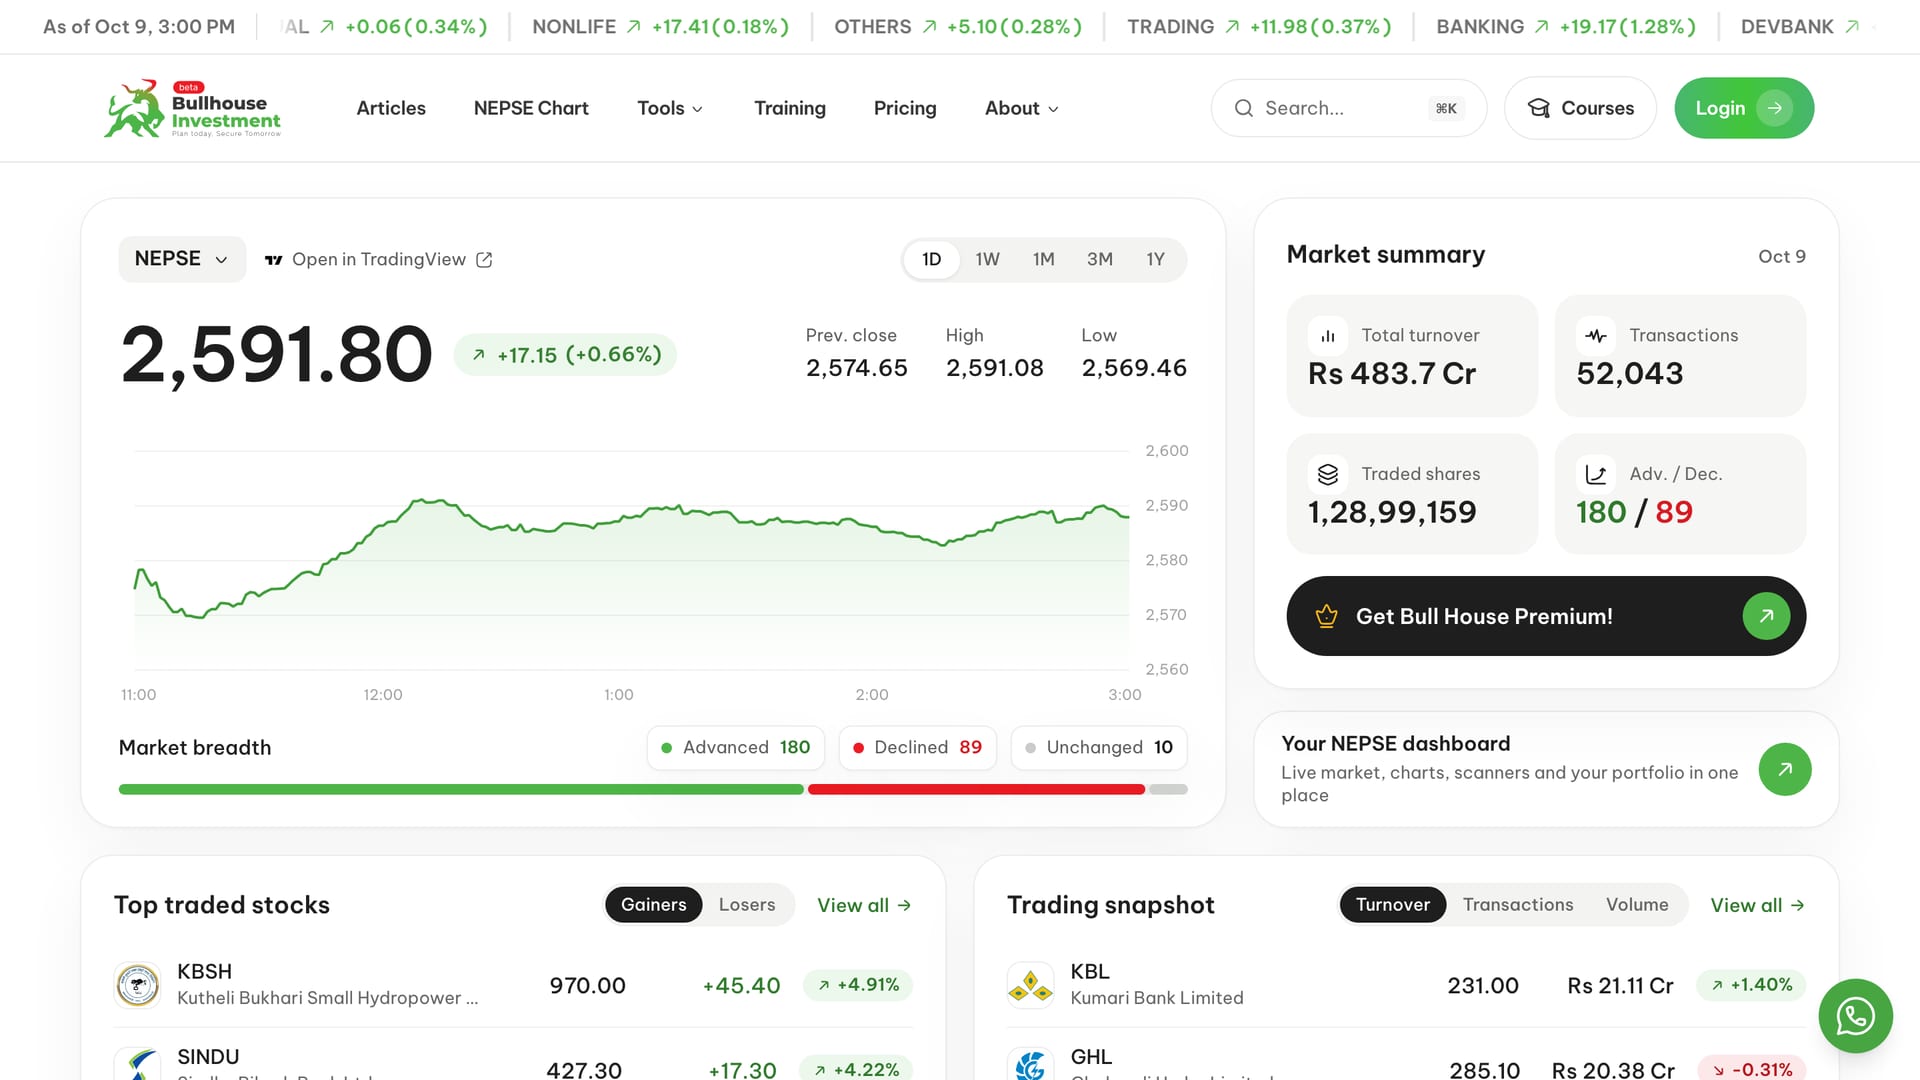Select the 1M chart range
Viewport: 1920px width, 1080px height.
(1043, 260)
